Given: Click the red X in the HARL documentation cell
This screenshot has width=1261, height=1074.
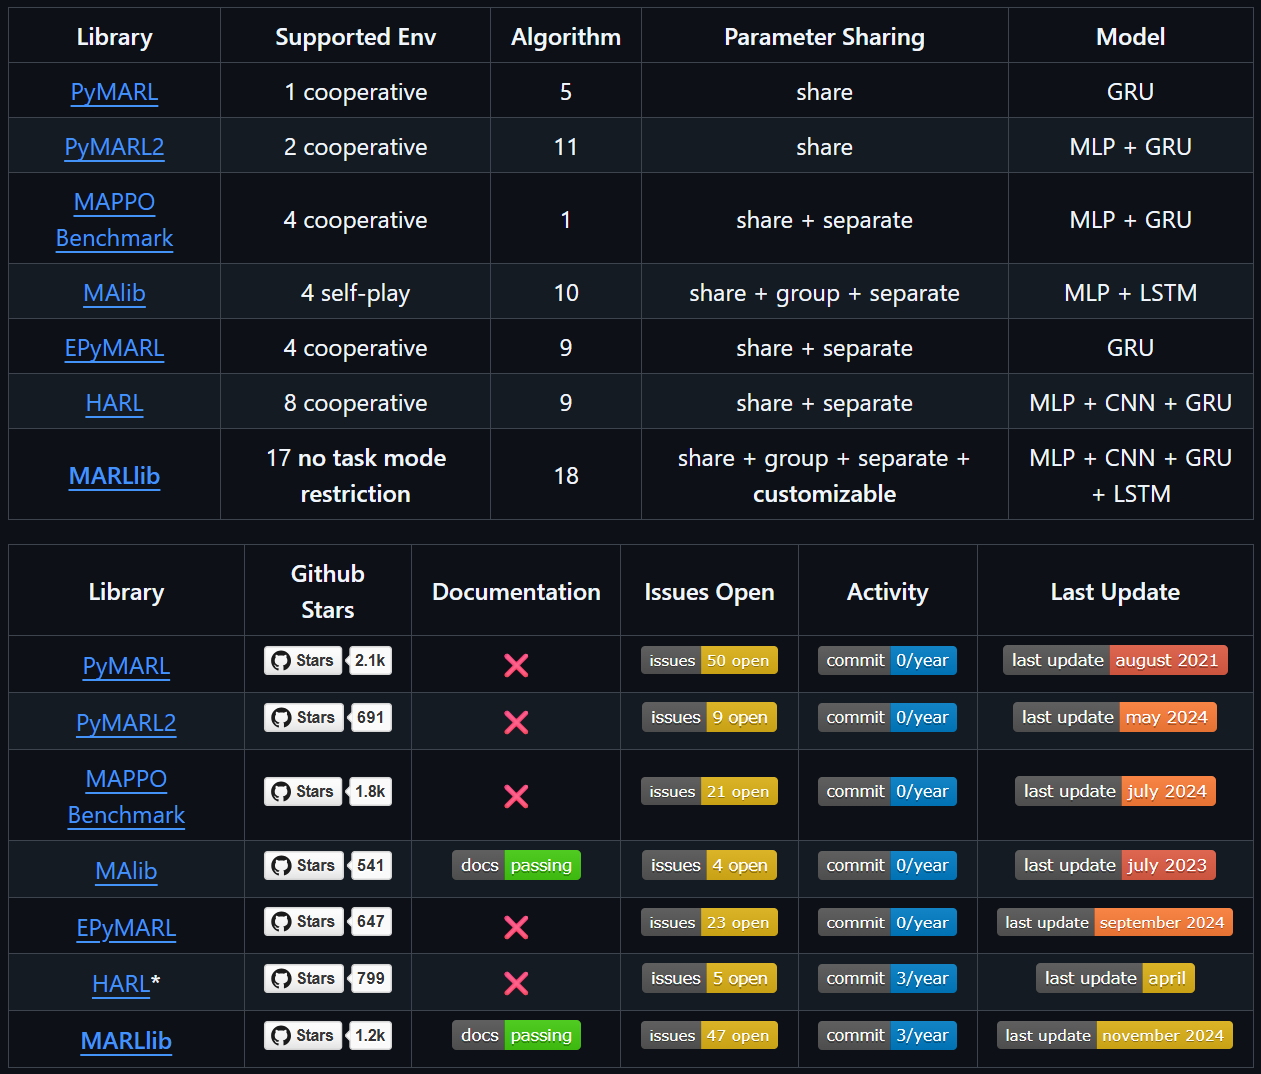Looking at the screenshot, I should pyautogui.click(x=516, y=983).
